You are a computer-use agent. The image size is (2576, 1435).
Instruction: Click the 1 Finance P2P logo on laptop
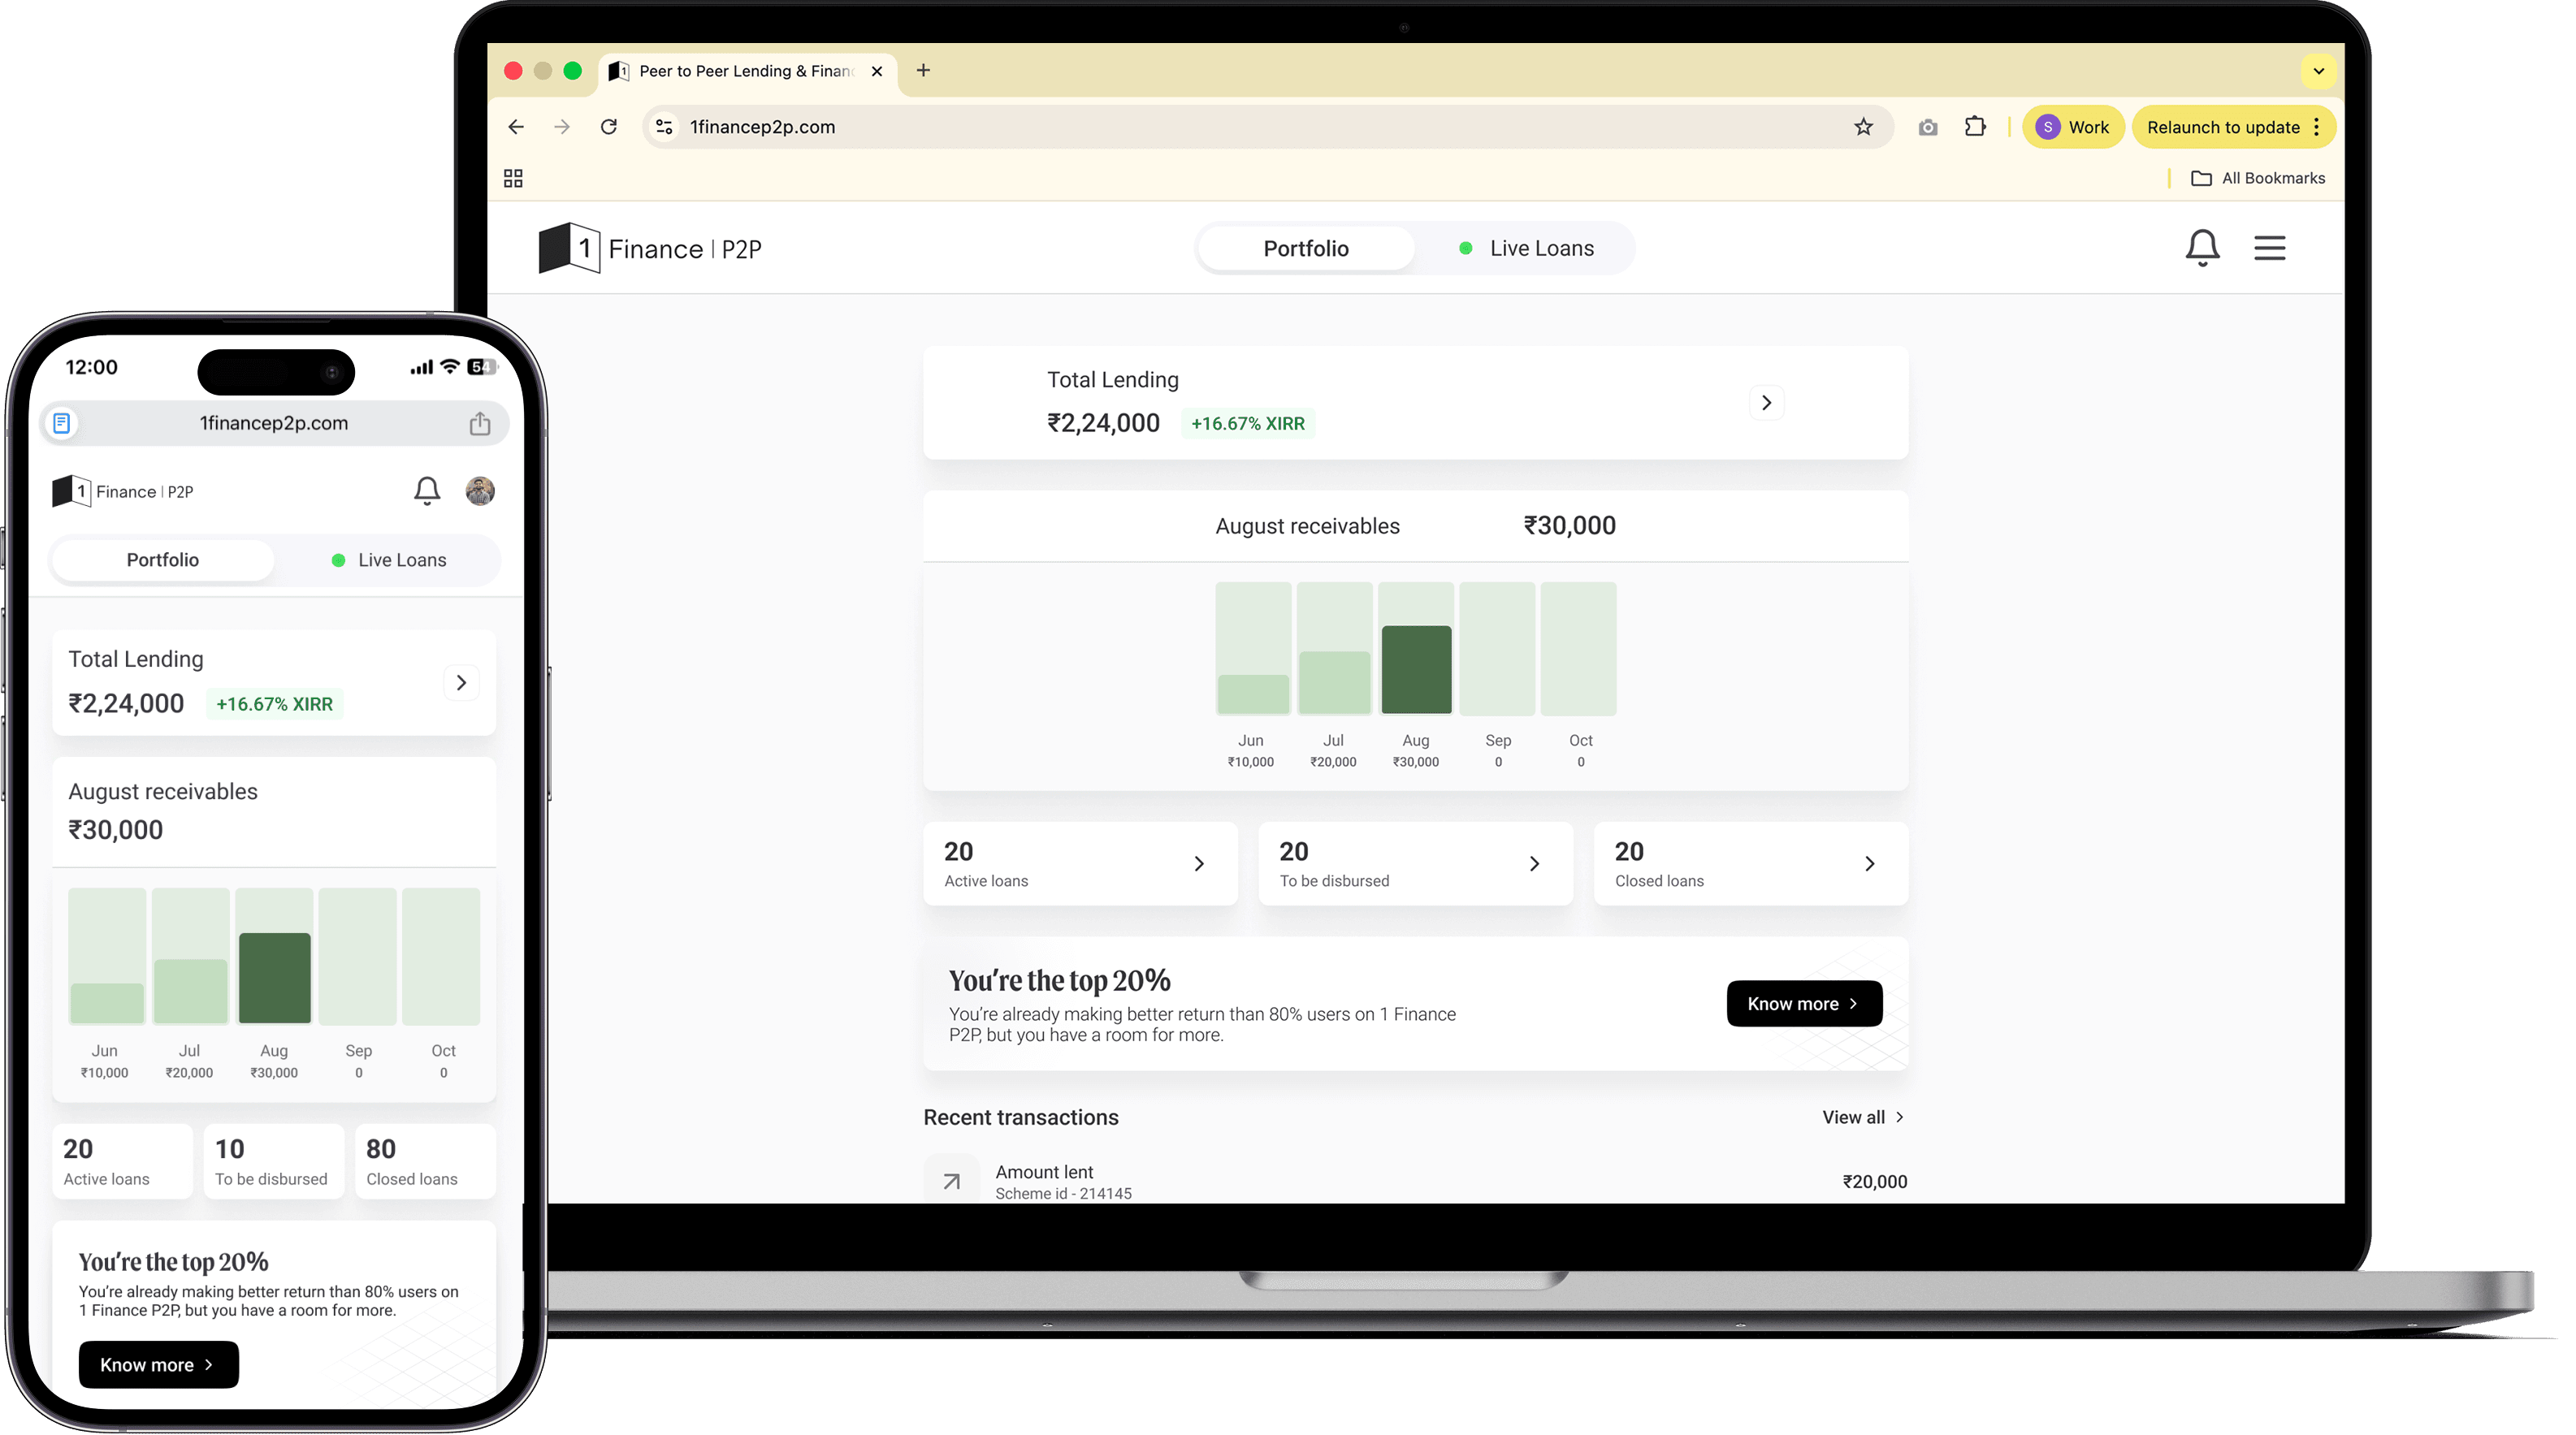pyautogui.click(x=650, y=248)
